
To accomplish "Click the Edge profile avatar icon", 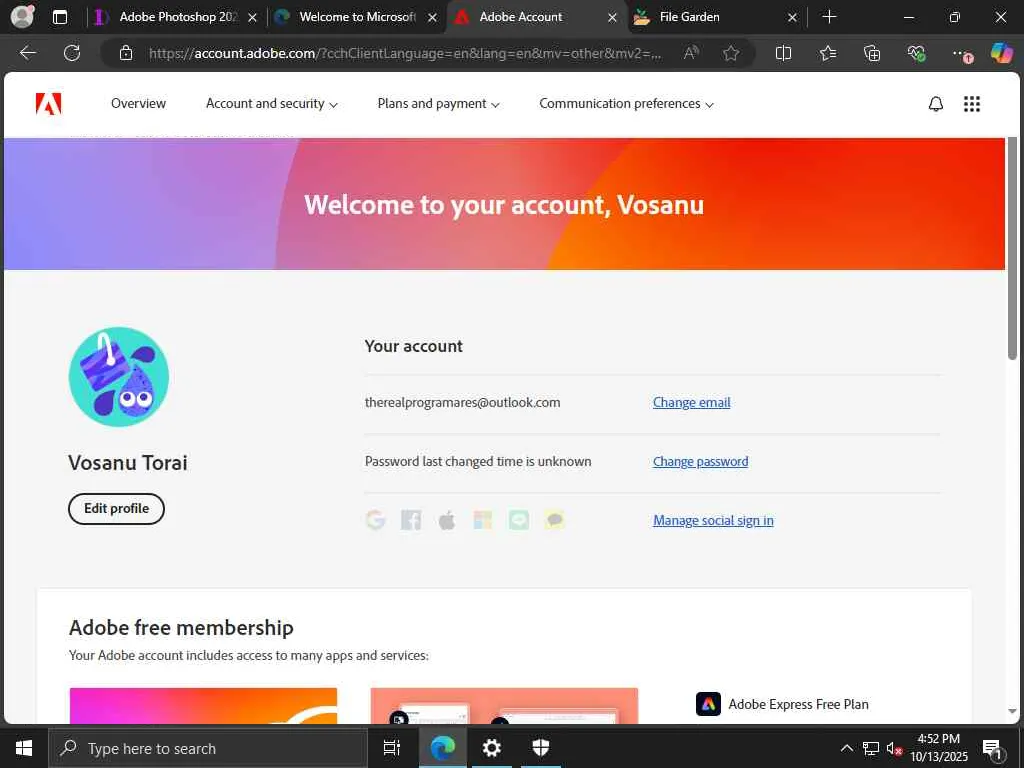I will pos(22,17).
